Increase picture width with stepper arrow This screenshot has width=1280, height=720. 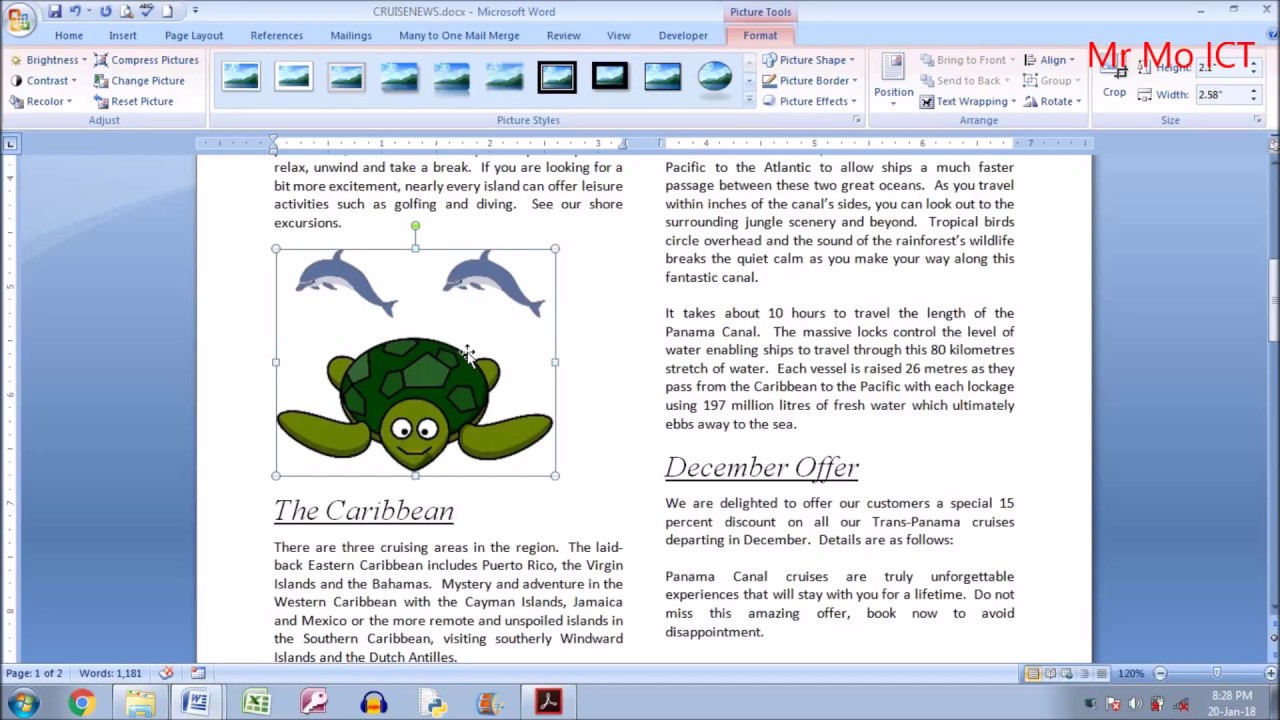[1253, 90]
